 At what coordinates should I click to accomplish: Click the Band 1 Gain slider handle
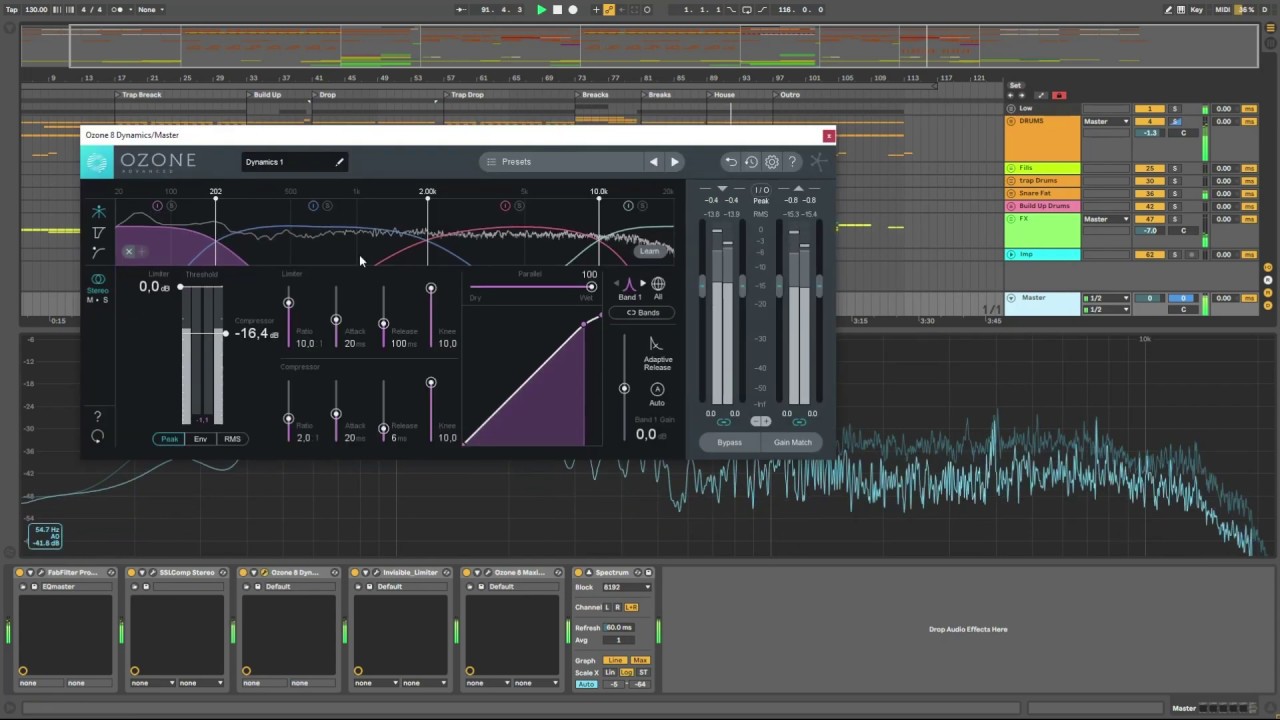pyautogui.click(x=624, y=388)
